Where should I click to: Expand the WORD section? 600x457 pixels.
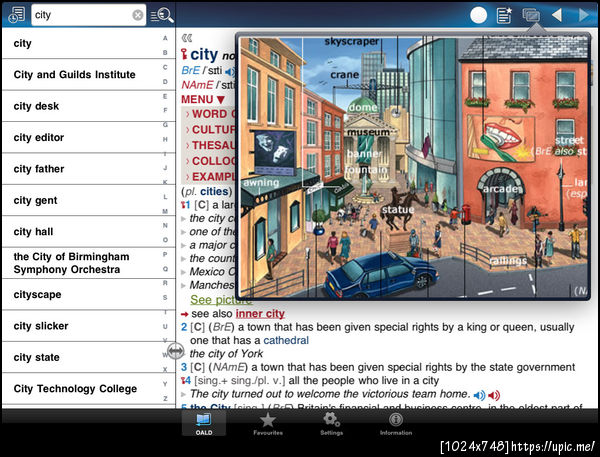210,114
